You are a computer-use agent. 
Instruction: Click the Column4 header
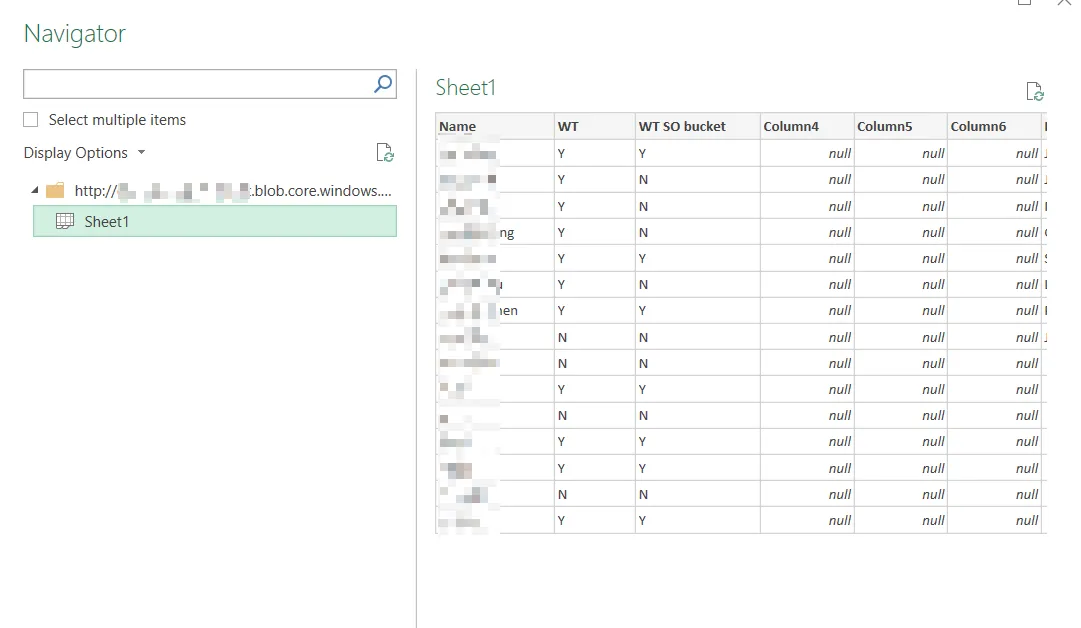pyautogui.click(x=807, y=126)
